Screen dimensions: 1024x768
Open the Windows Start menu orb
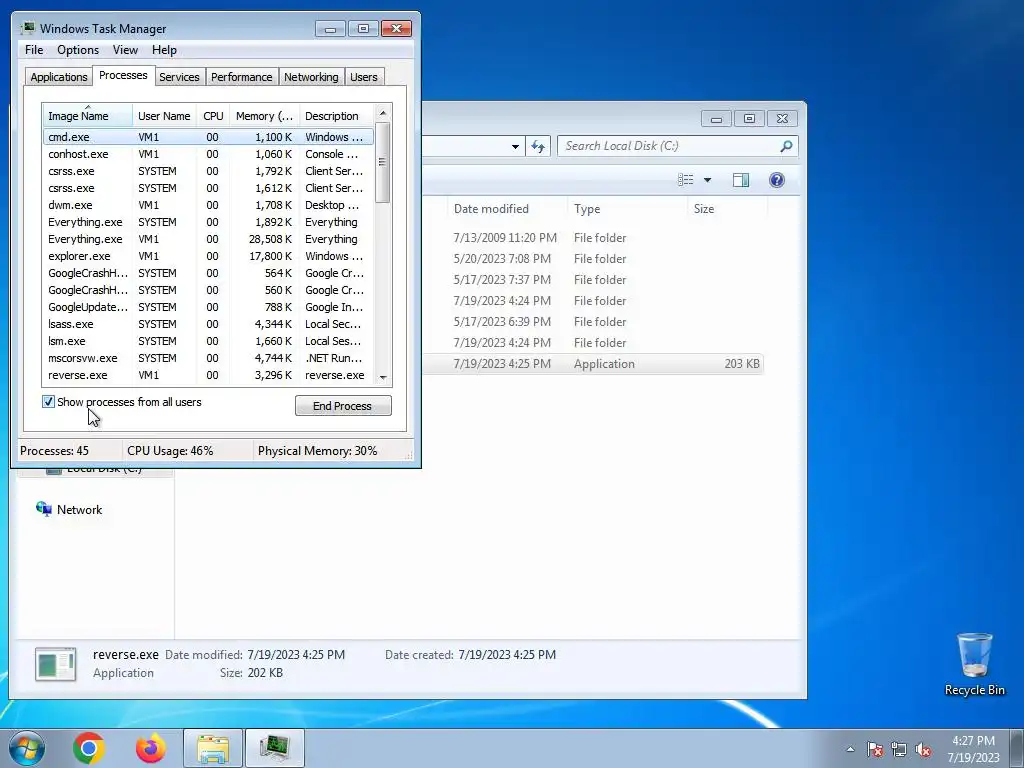tap(27, 748)
